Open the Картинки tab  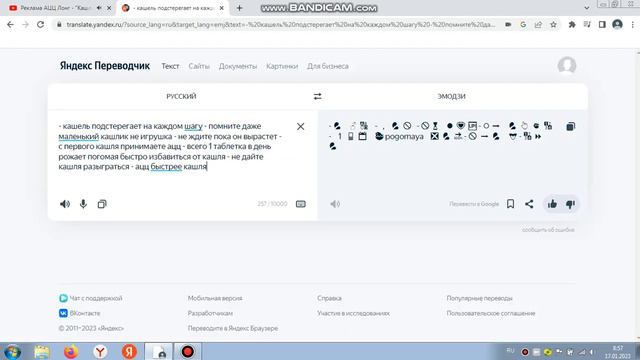pos(282,66)
